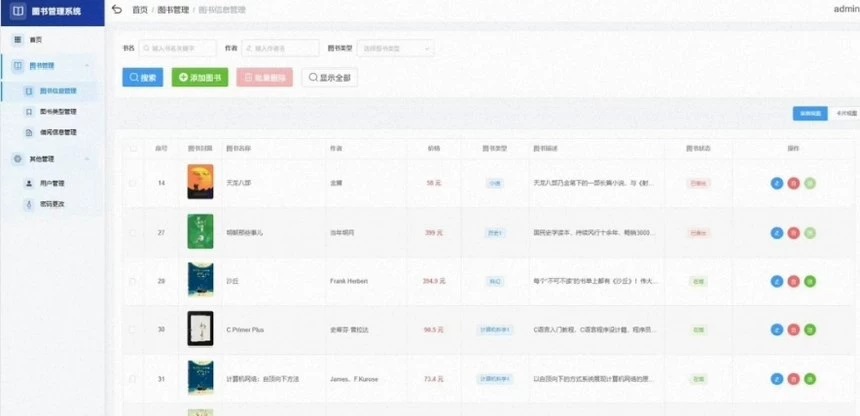
Task: Collapse the 其他管理 sidebar group
Action: click(x=87, y=159)
